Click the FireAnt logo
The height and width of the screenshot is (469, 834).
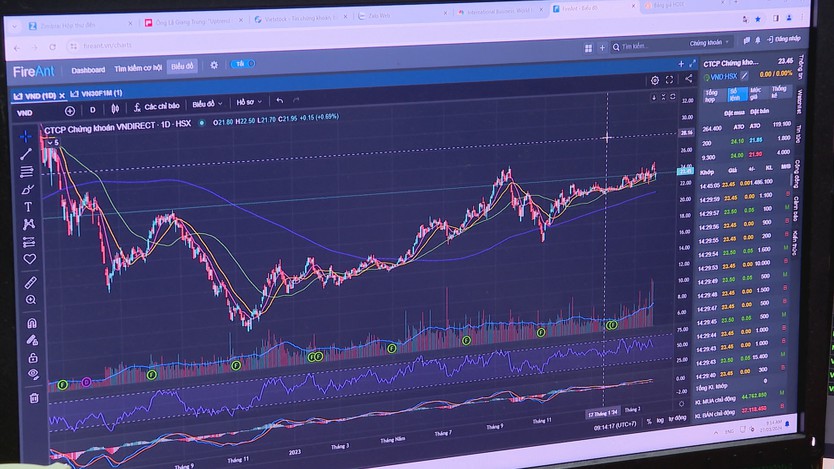34,71
